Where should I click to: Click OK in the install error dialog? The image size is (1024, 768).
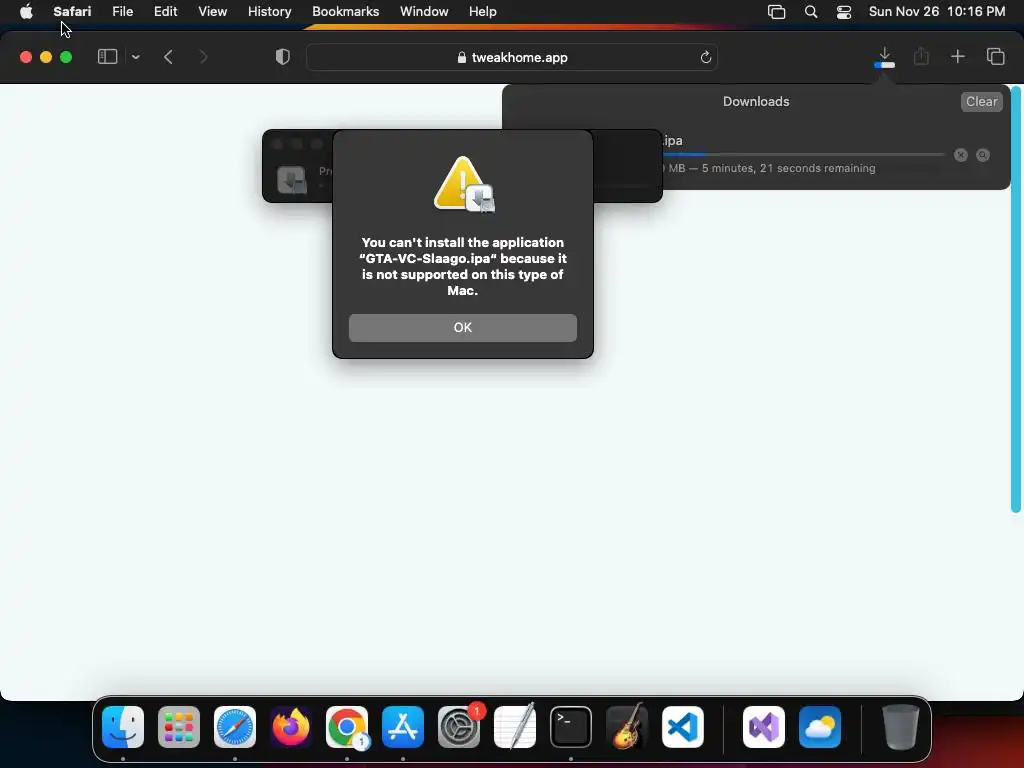(x=462, y=327)
